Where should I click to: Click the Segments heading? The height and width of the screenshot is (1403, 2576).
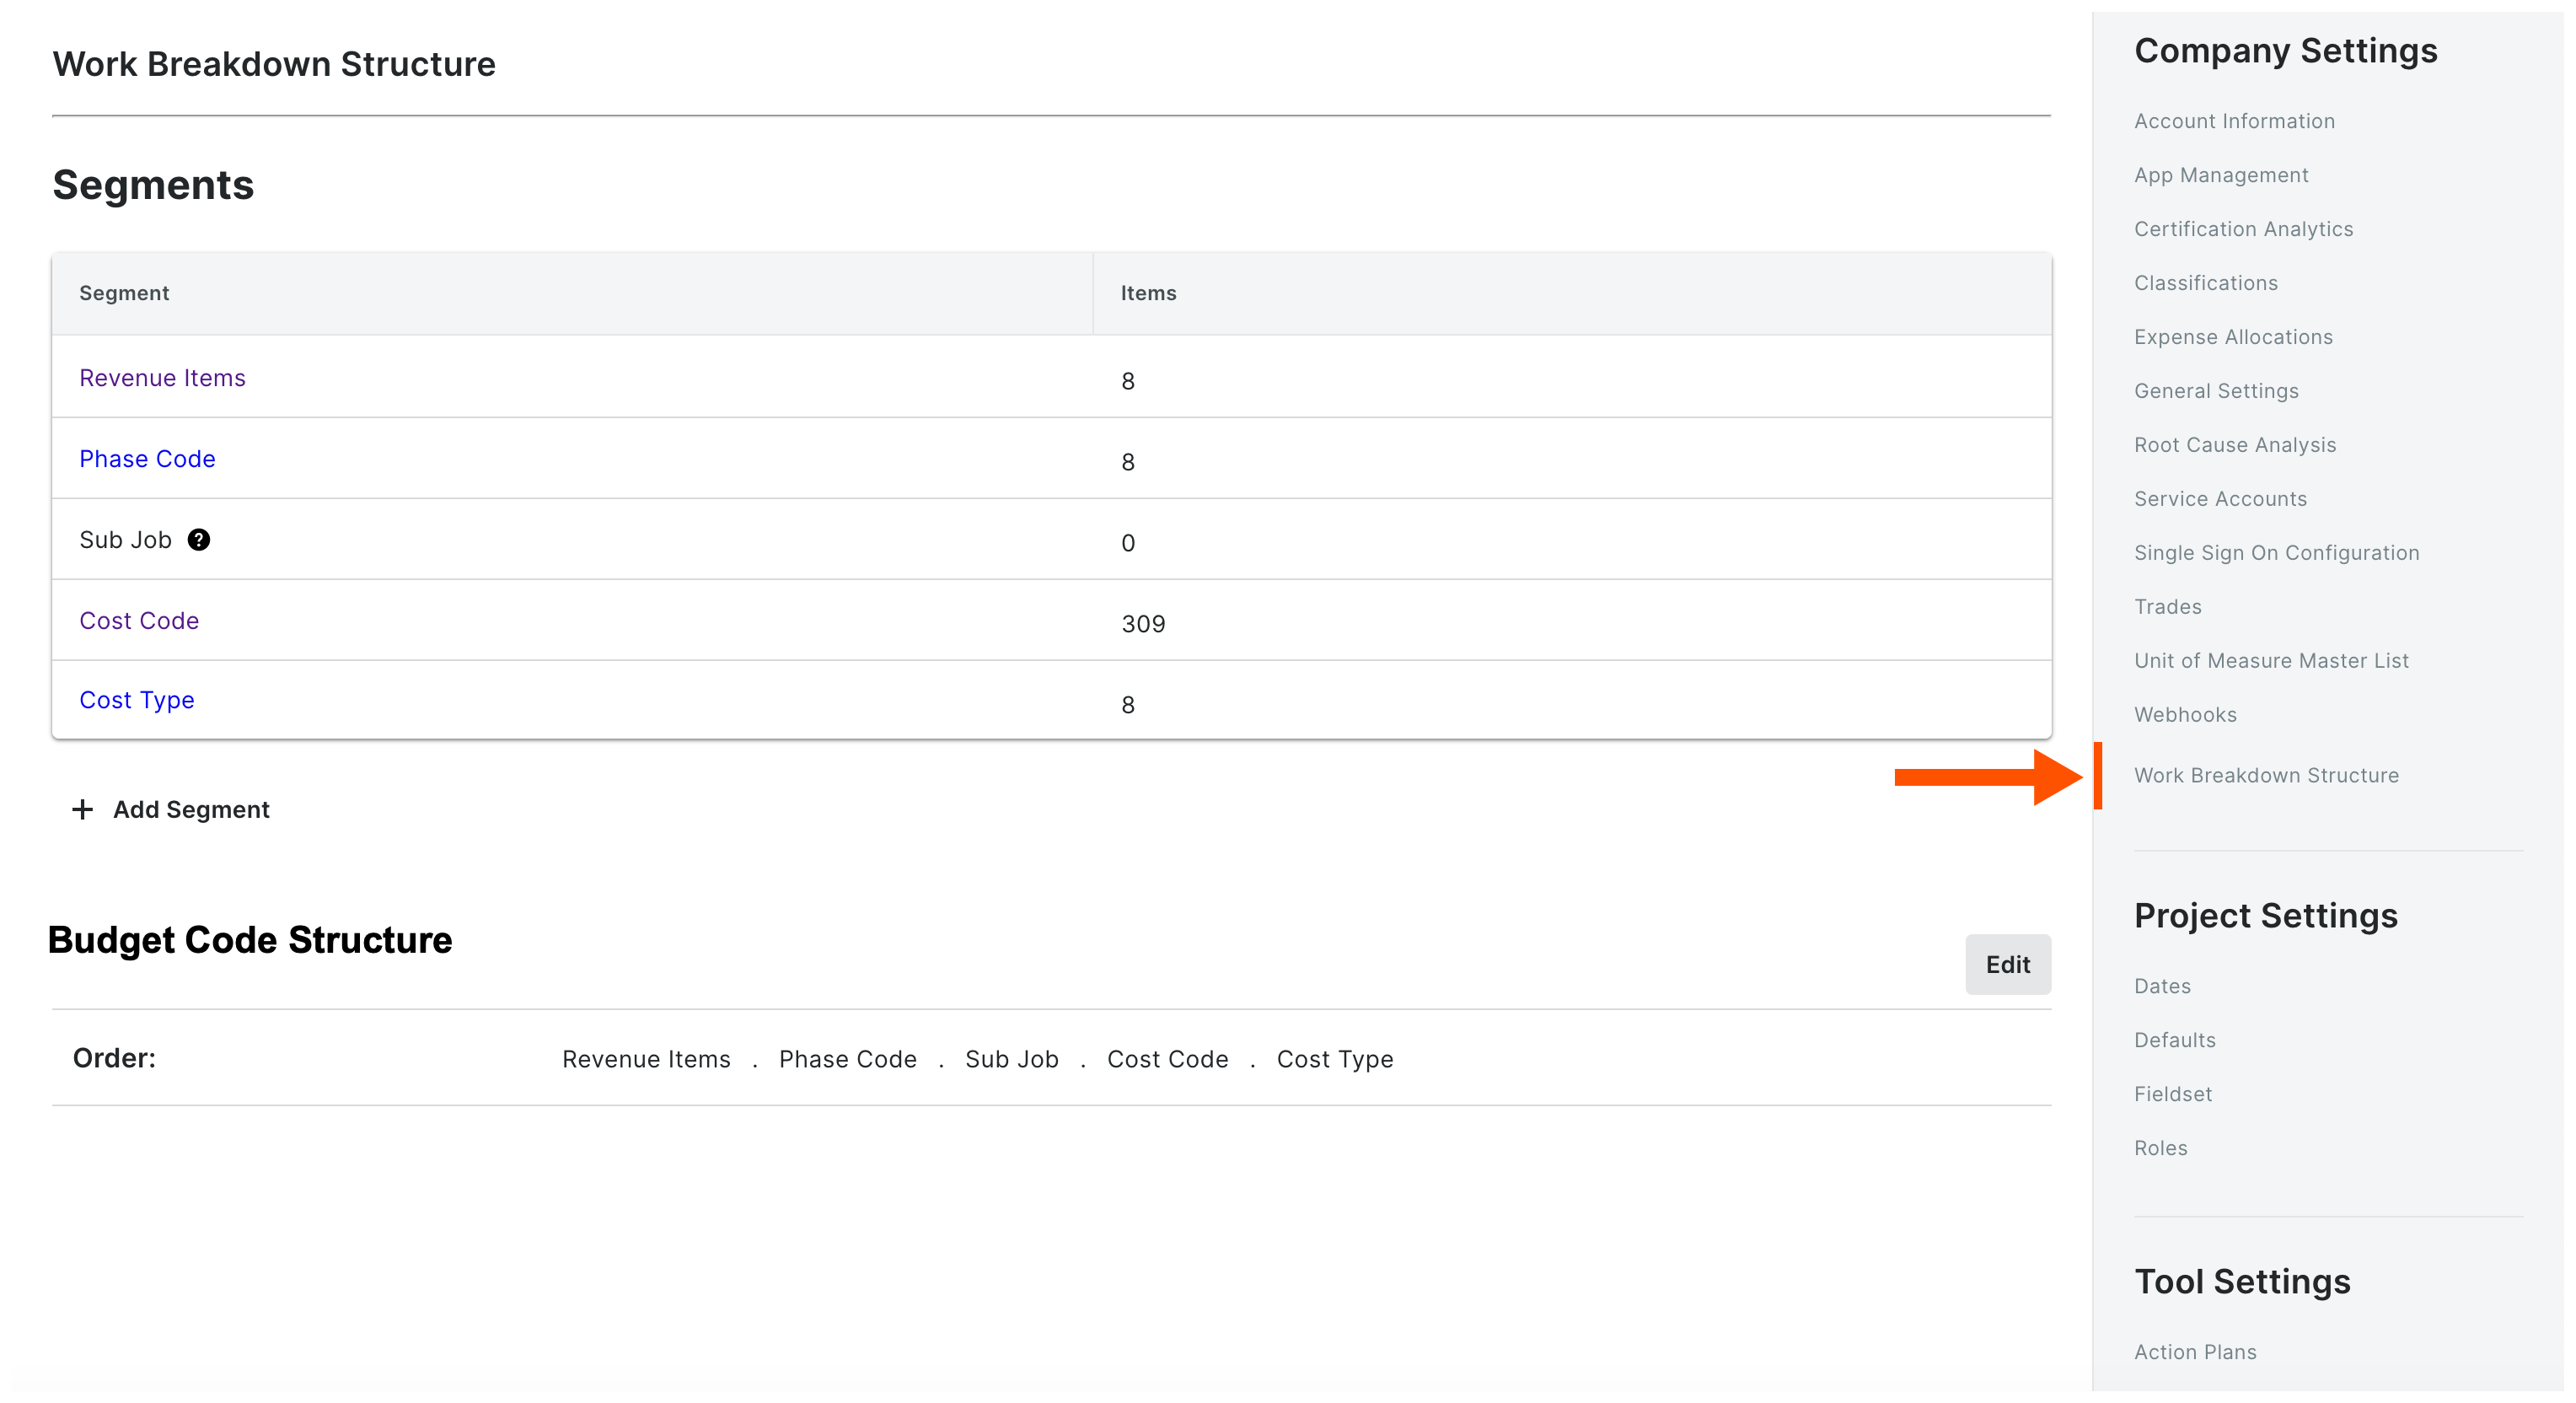(153, 185)
